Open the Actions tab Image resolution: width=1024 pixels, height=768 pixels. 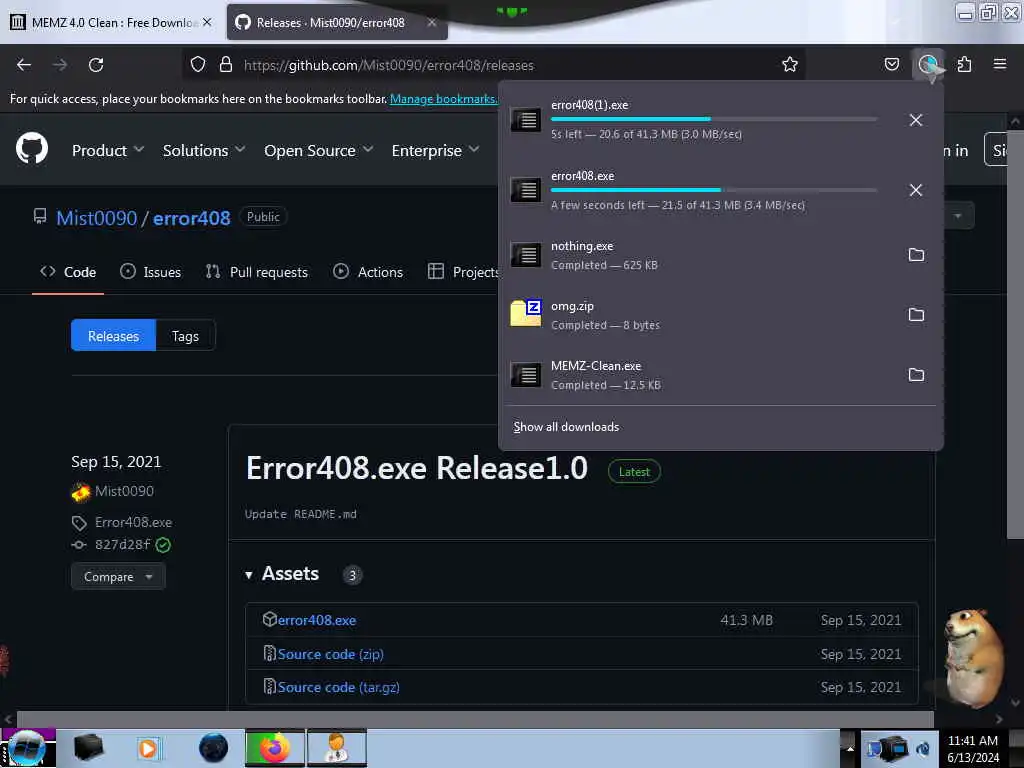click(x=368, y=272)
